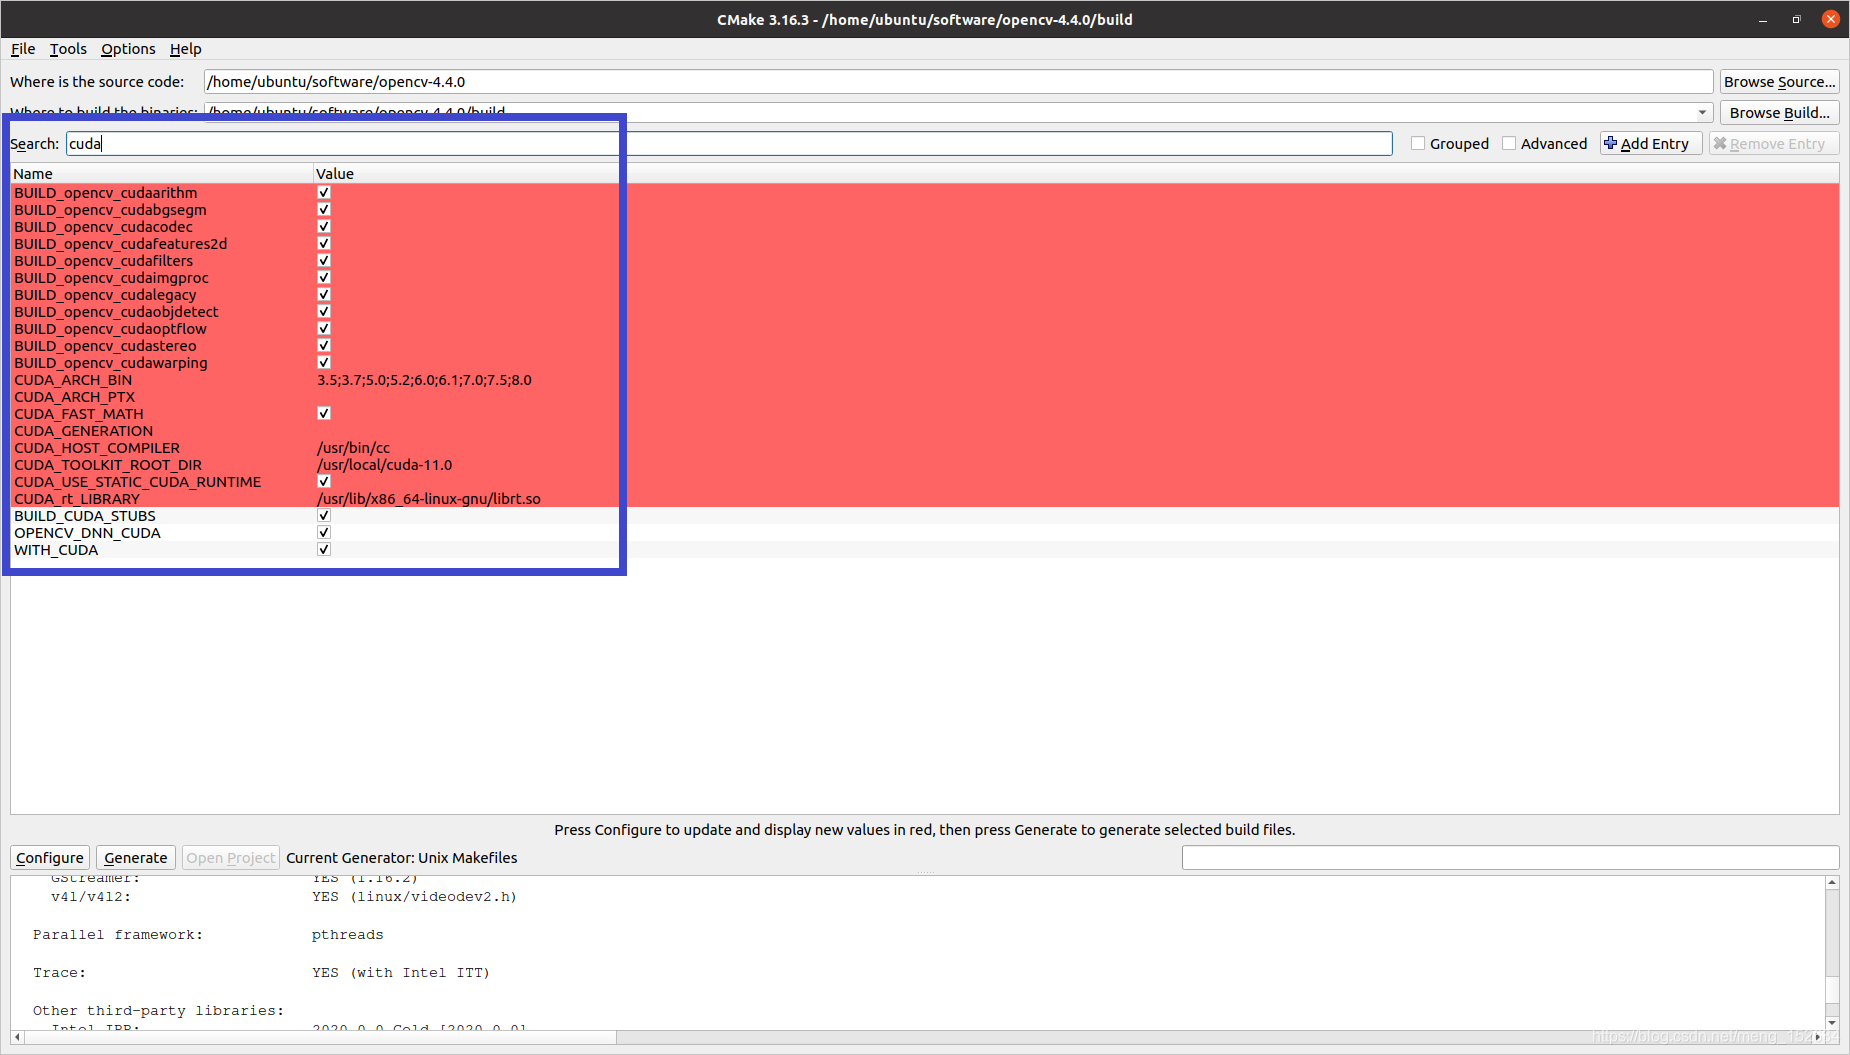Toggle BUILD_opencv_cudaoptflow checkbox

point(324,329)
